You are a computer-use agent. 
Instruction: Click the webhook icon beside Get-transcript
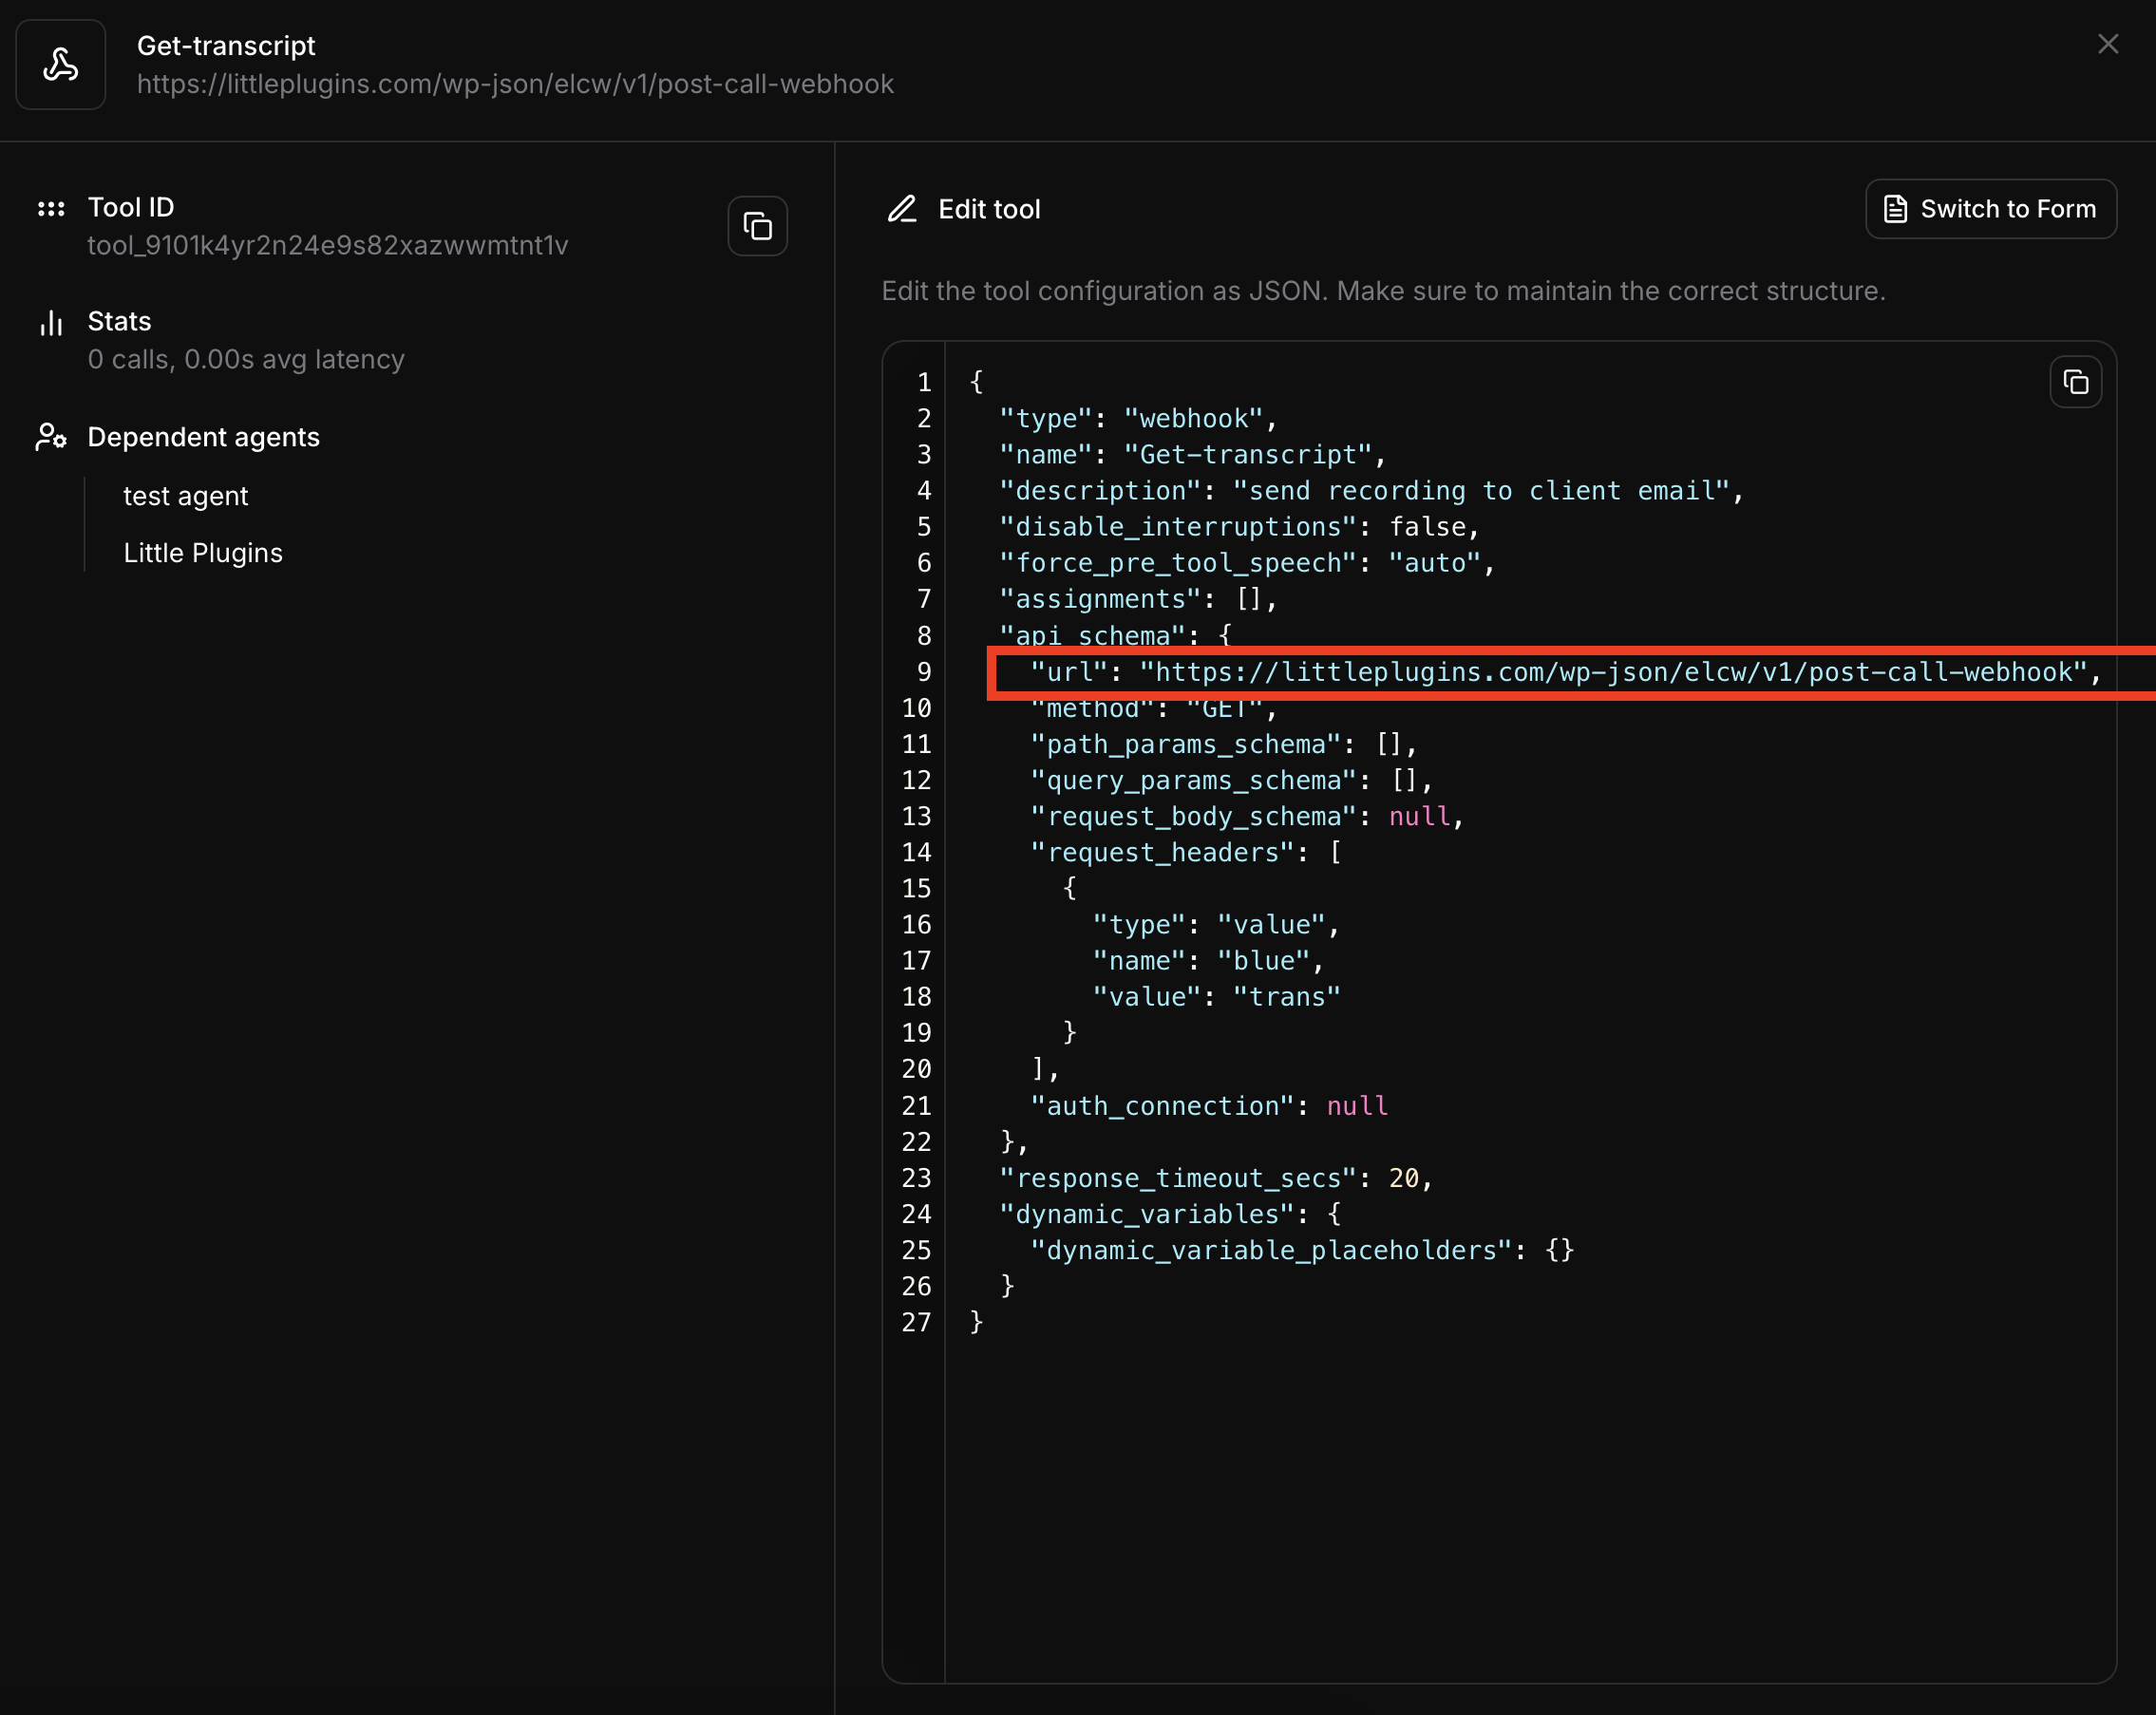61,65
